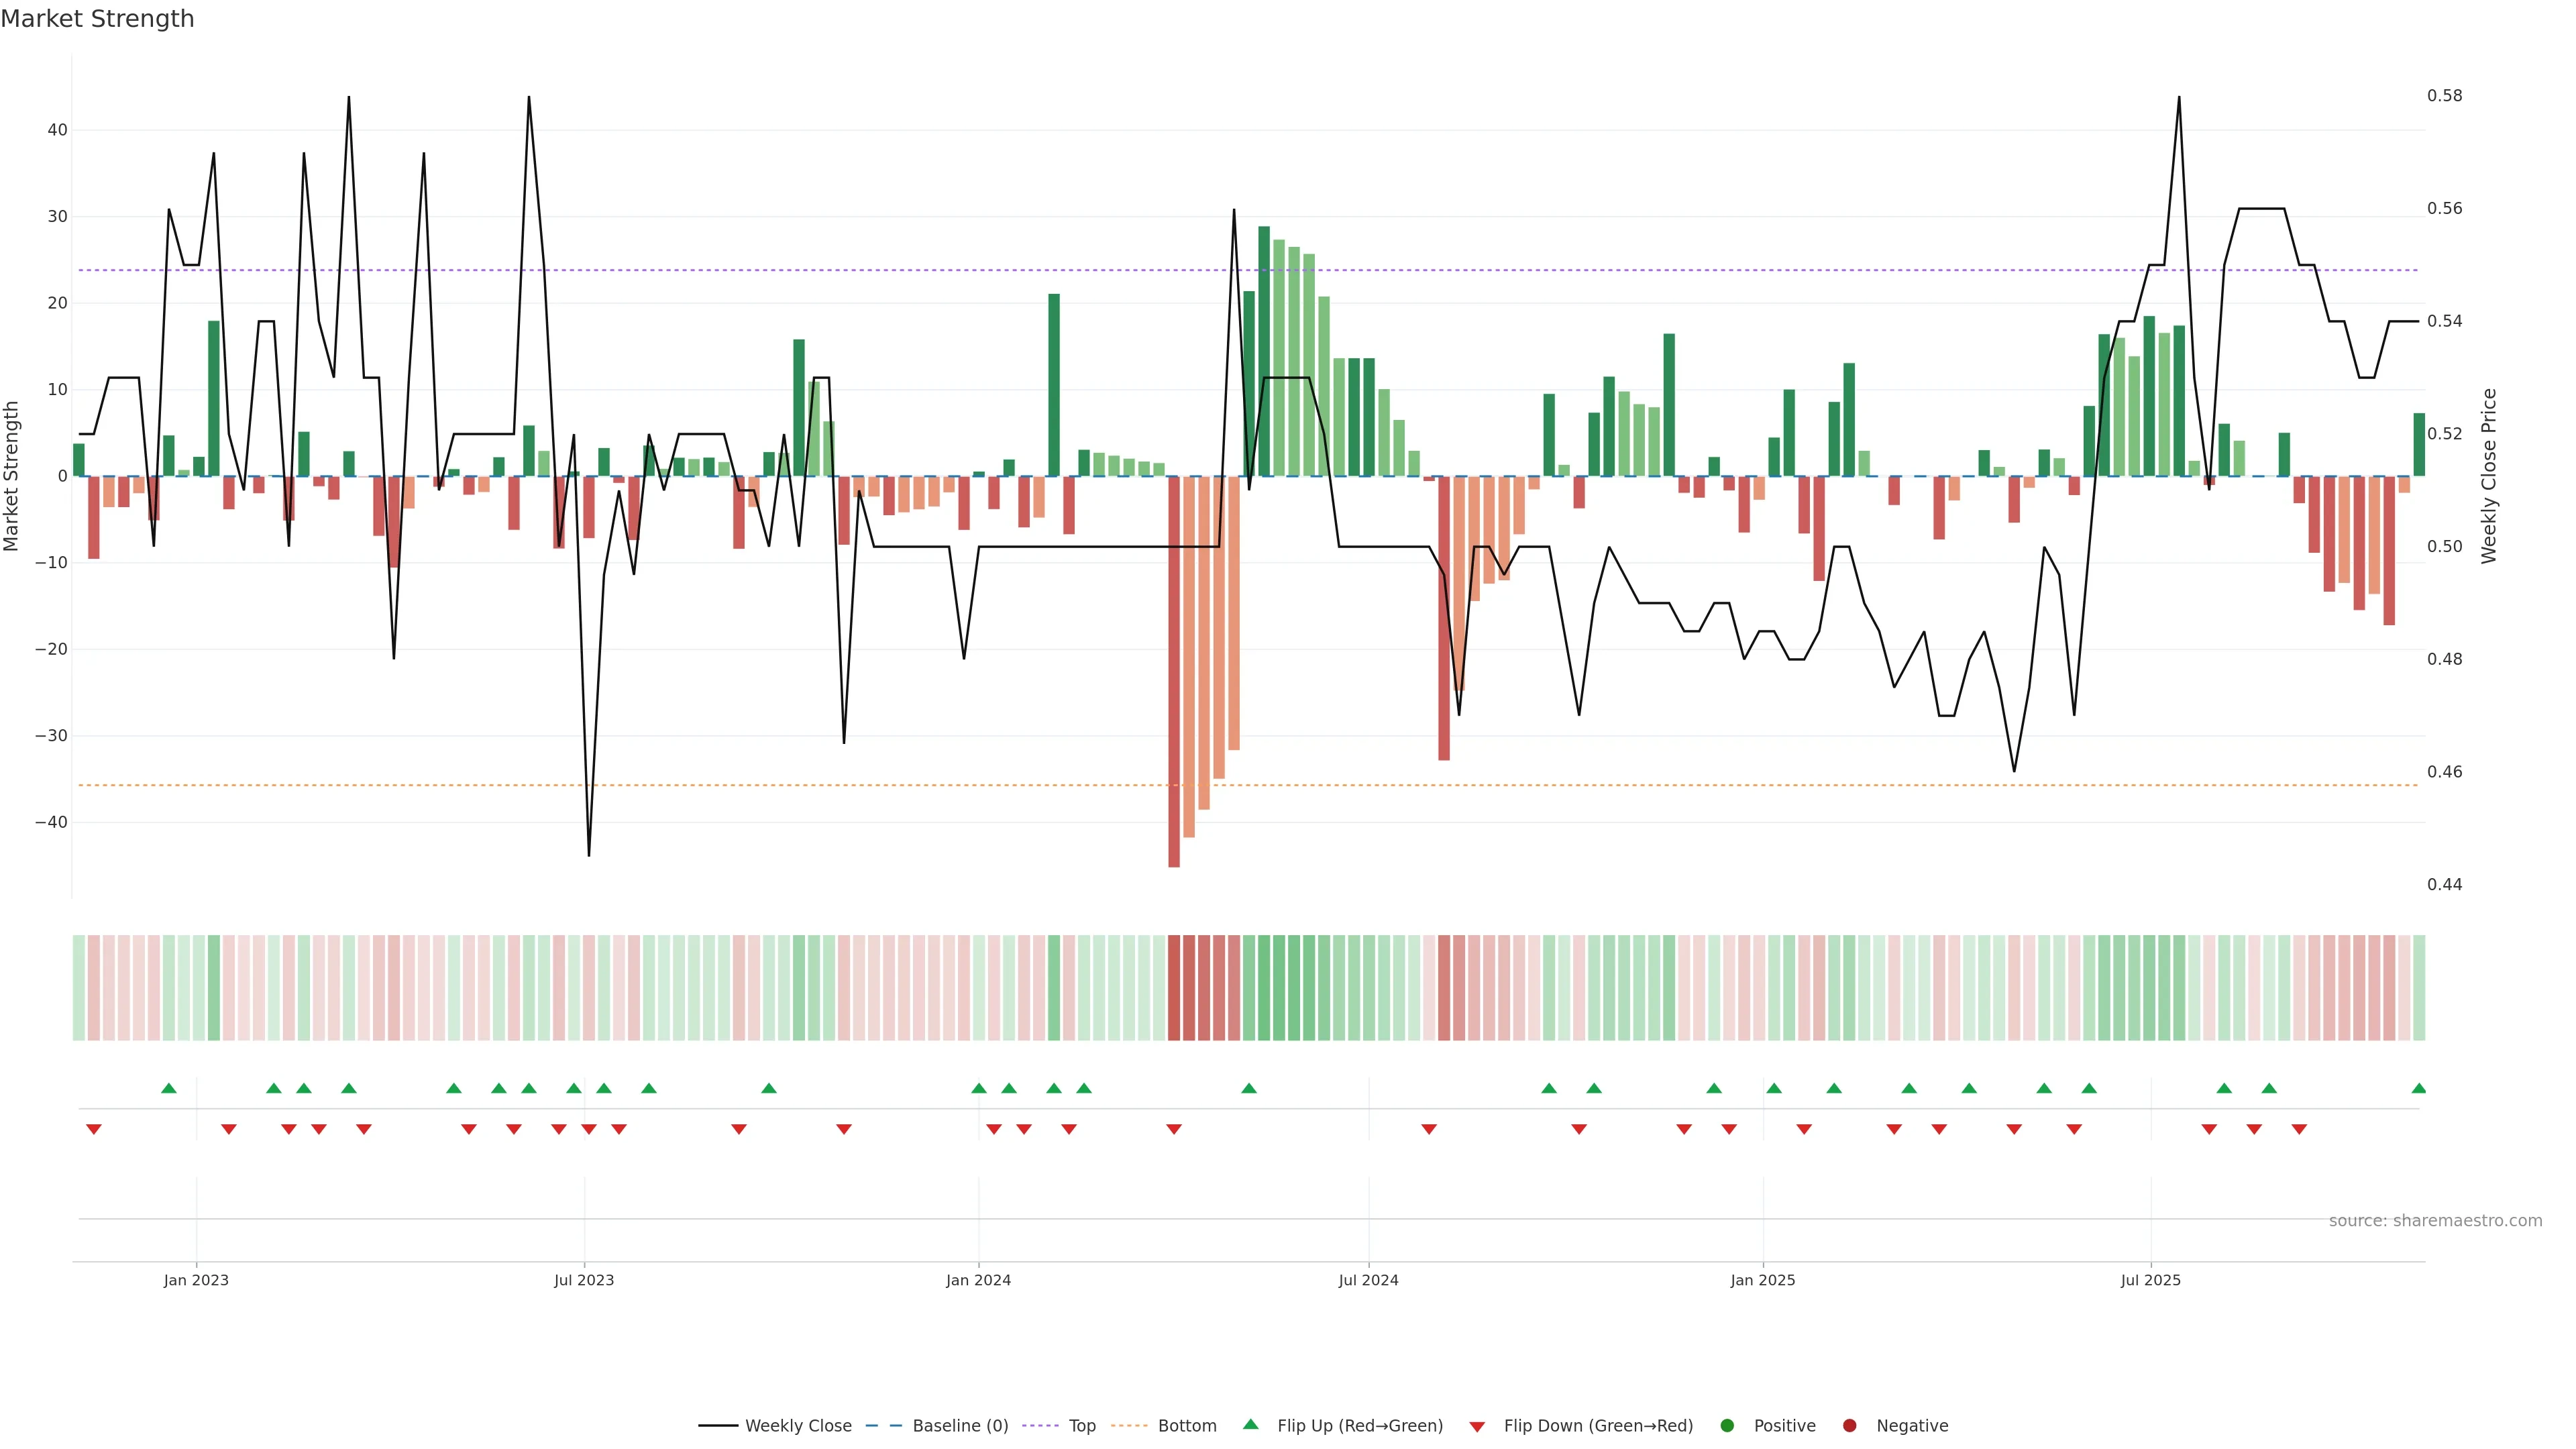Click the first green flip-up triangle marker
The image size is (2576, 1449).
[169, 1088]
